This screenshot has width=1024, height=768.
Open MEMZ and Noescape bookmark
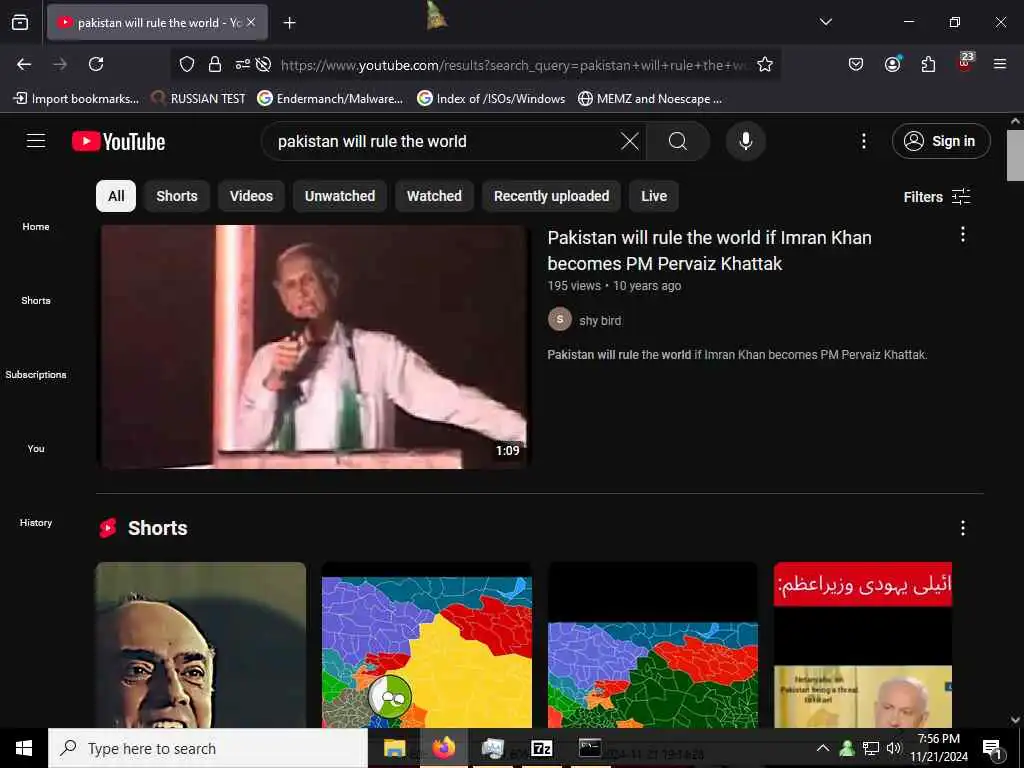[650, 99]
